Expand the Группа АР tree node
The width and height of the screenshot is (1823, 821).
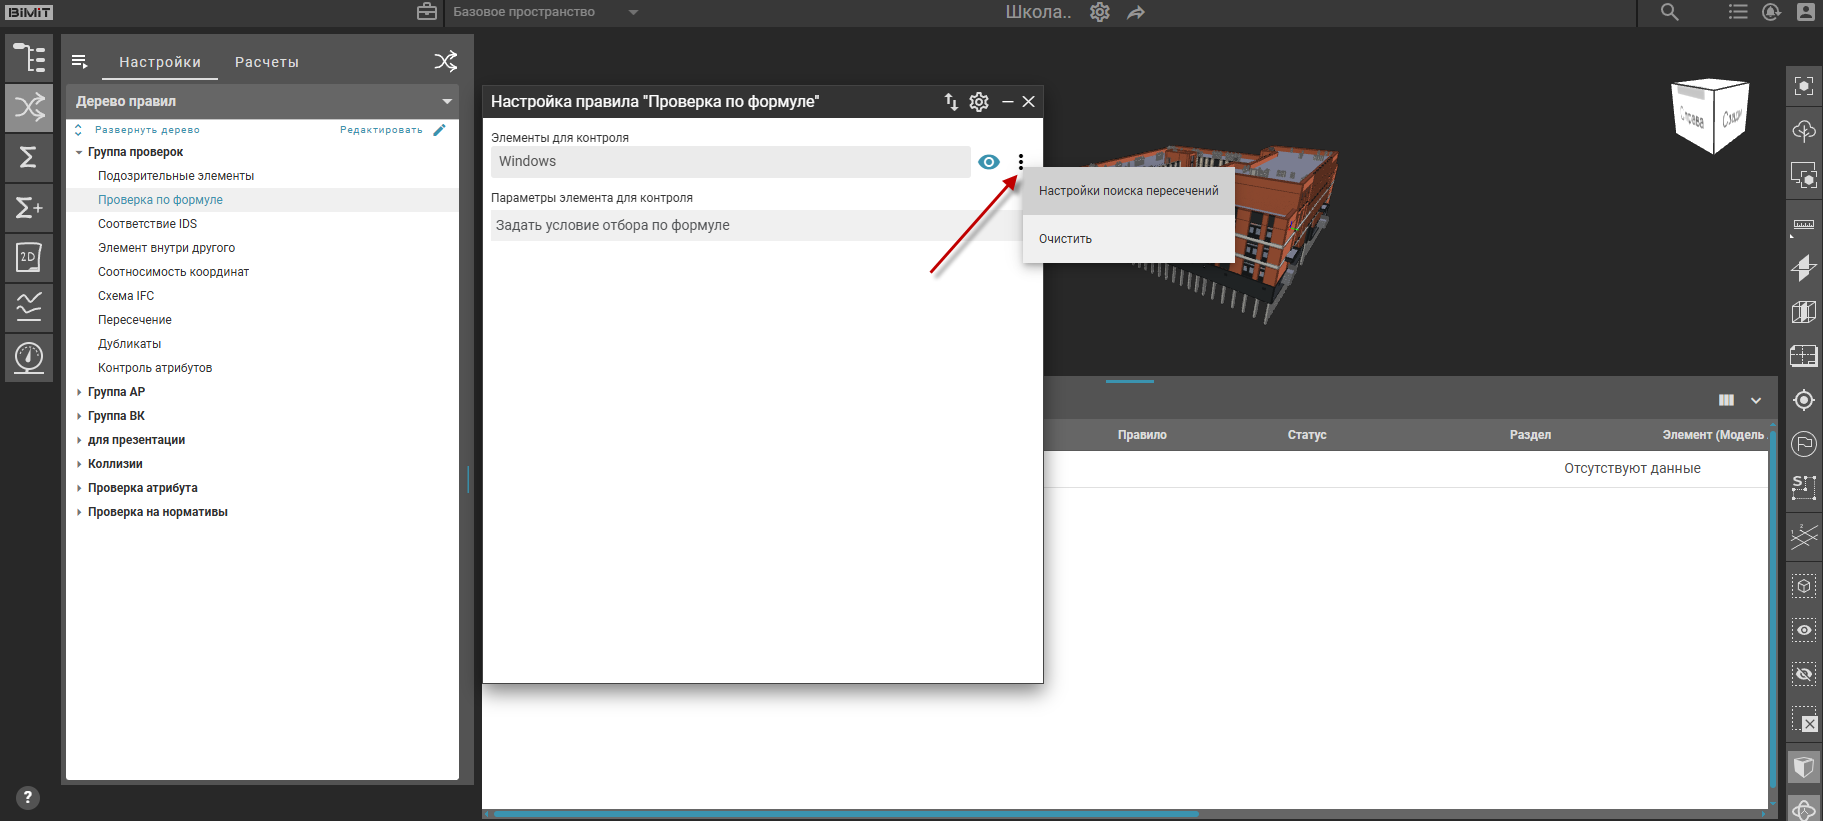(x=79, y=392)
